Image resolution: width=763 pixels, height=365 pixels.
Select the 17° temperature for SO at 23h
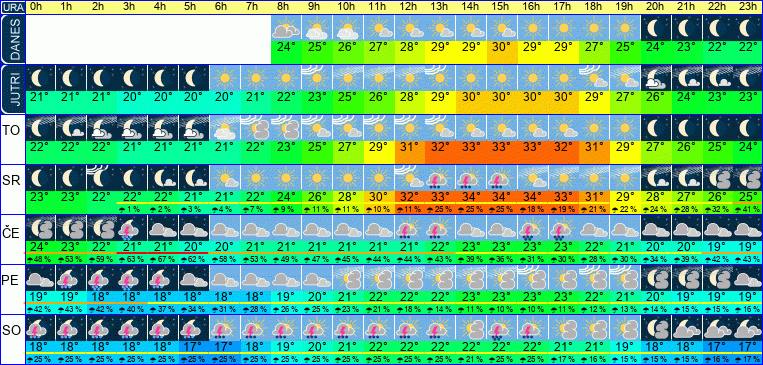(748, 347)
